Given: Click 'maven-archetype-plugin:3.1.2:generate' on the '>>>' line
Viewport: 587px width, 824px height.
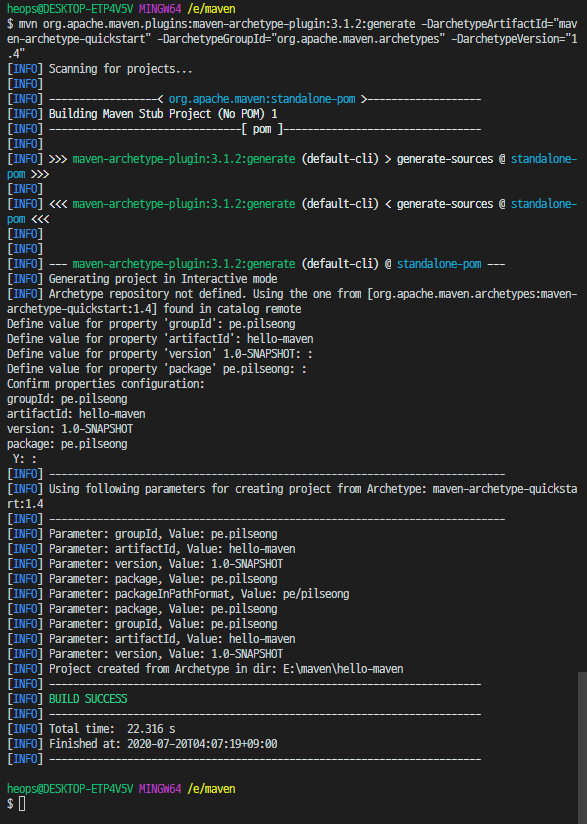Looking at the screenshot, I should (x=184, y=159).
